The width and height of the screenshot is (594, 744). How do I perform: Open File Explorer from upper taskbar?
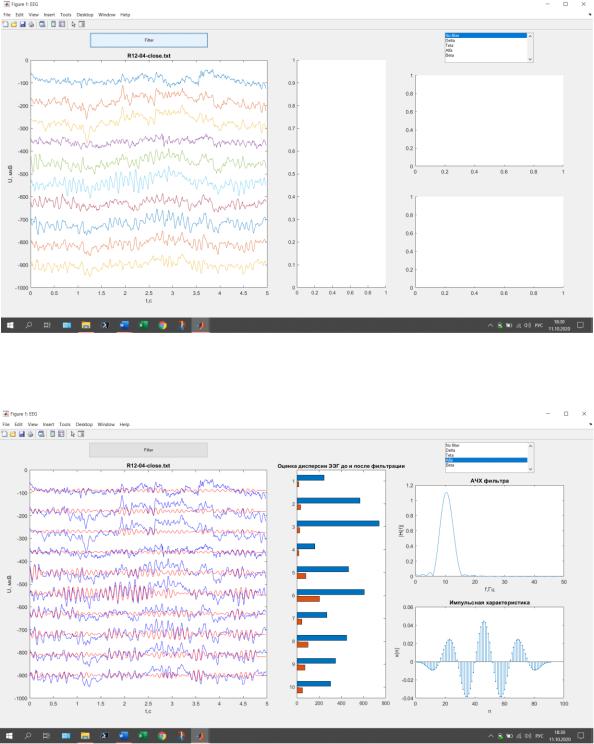(x=86, y=325)
